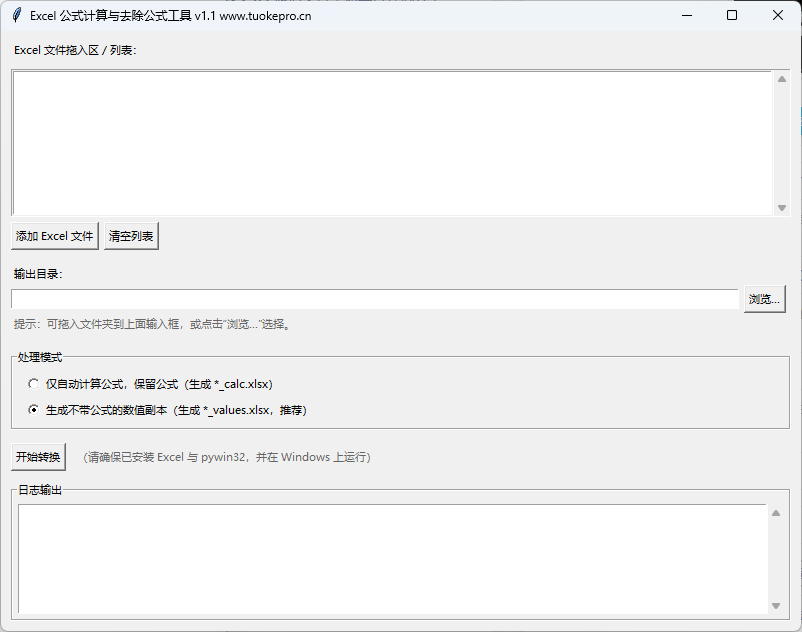Minimize the Excel formula tool window
This screenshot has width=802, height=632.
687,15
